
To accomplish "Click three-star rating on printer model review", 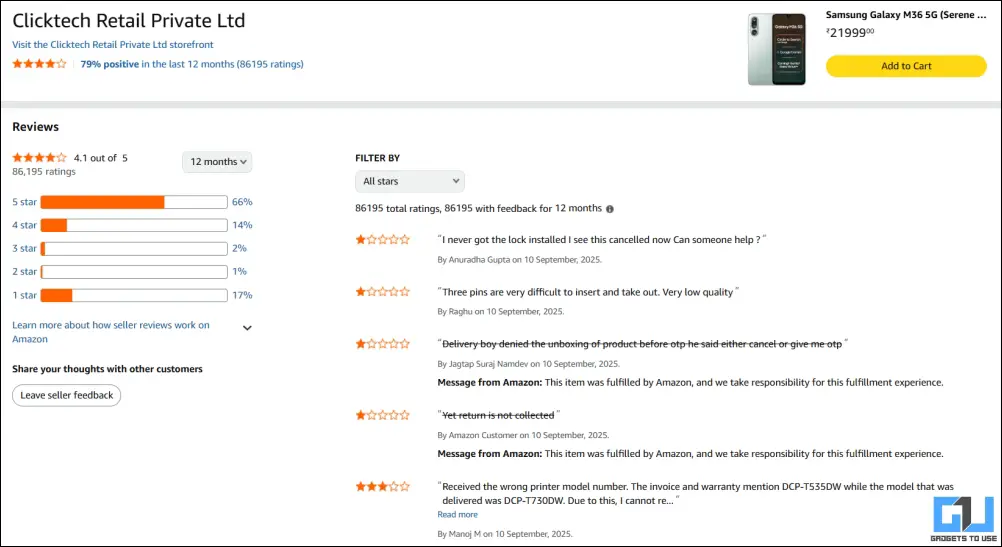I will pos(382,487).
